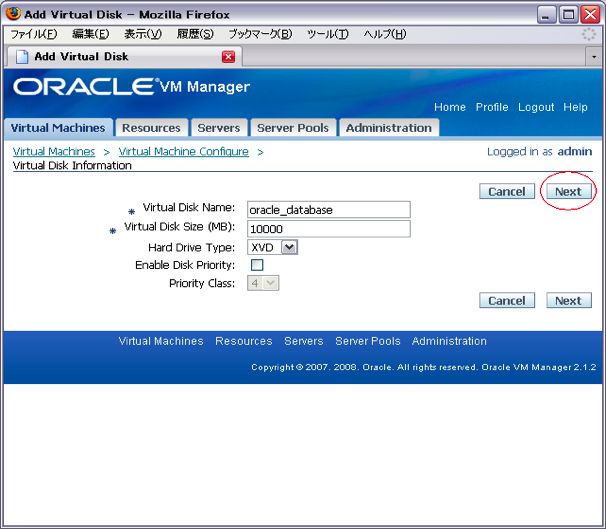Screen dimensions: 606x529
Task: Open the tab list dropdown arrow
Action: (594, 57)
